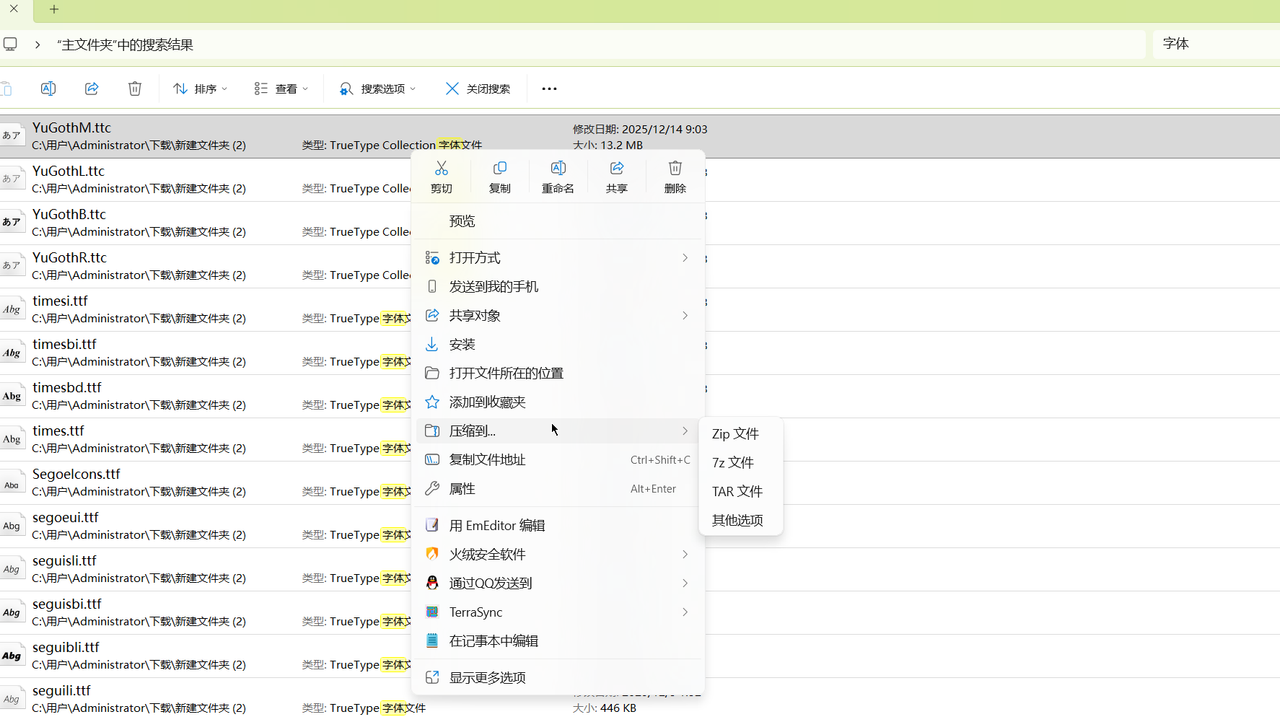Click timesbd.ttf font file icon

point(12,396)
